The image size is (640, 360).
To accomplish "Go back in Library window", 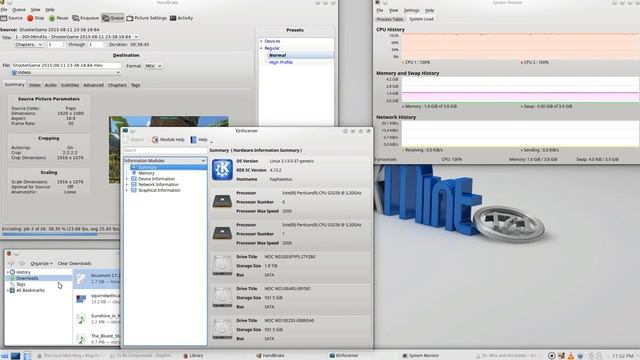I will pos(11,263).
